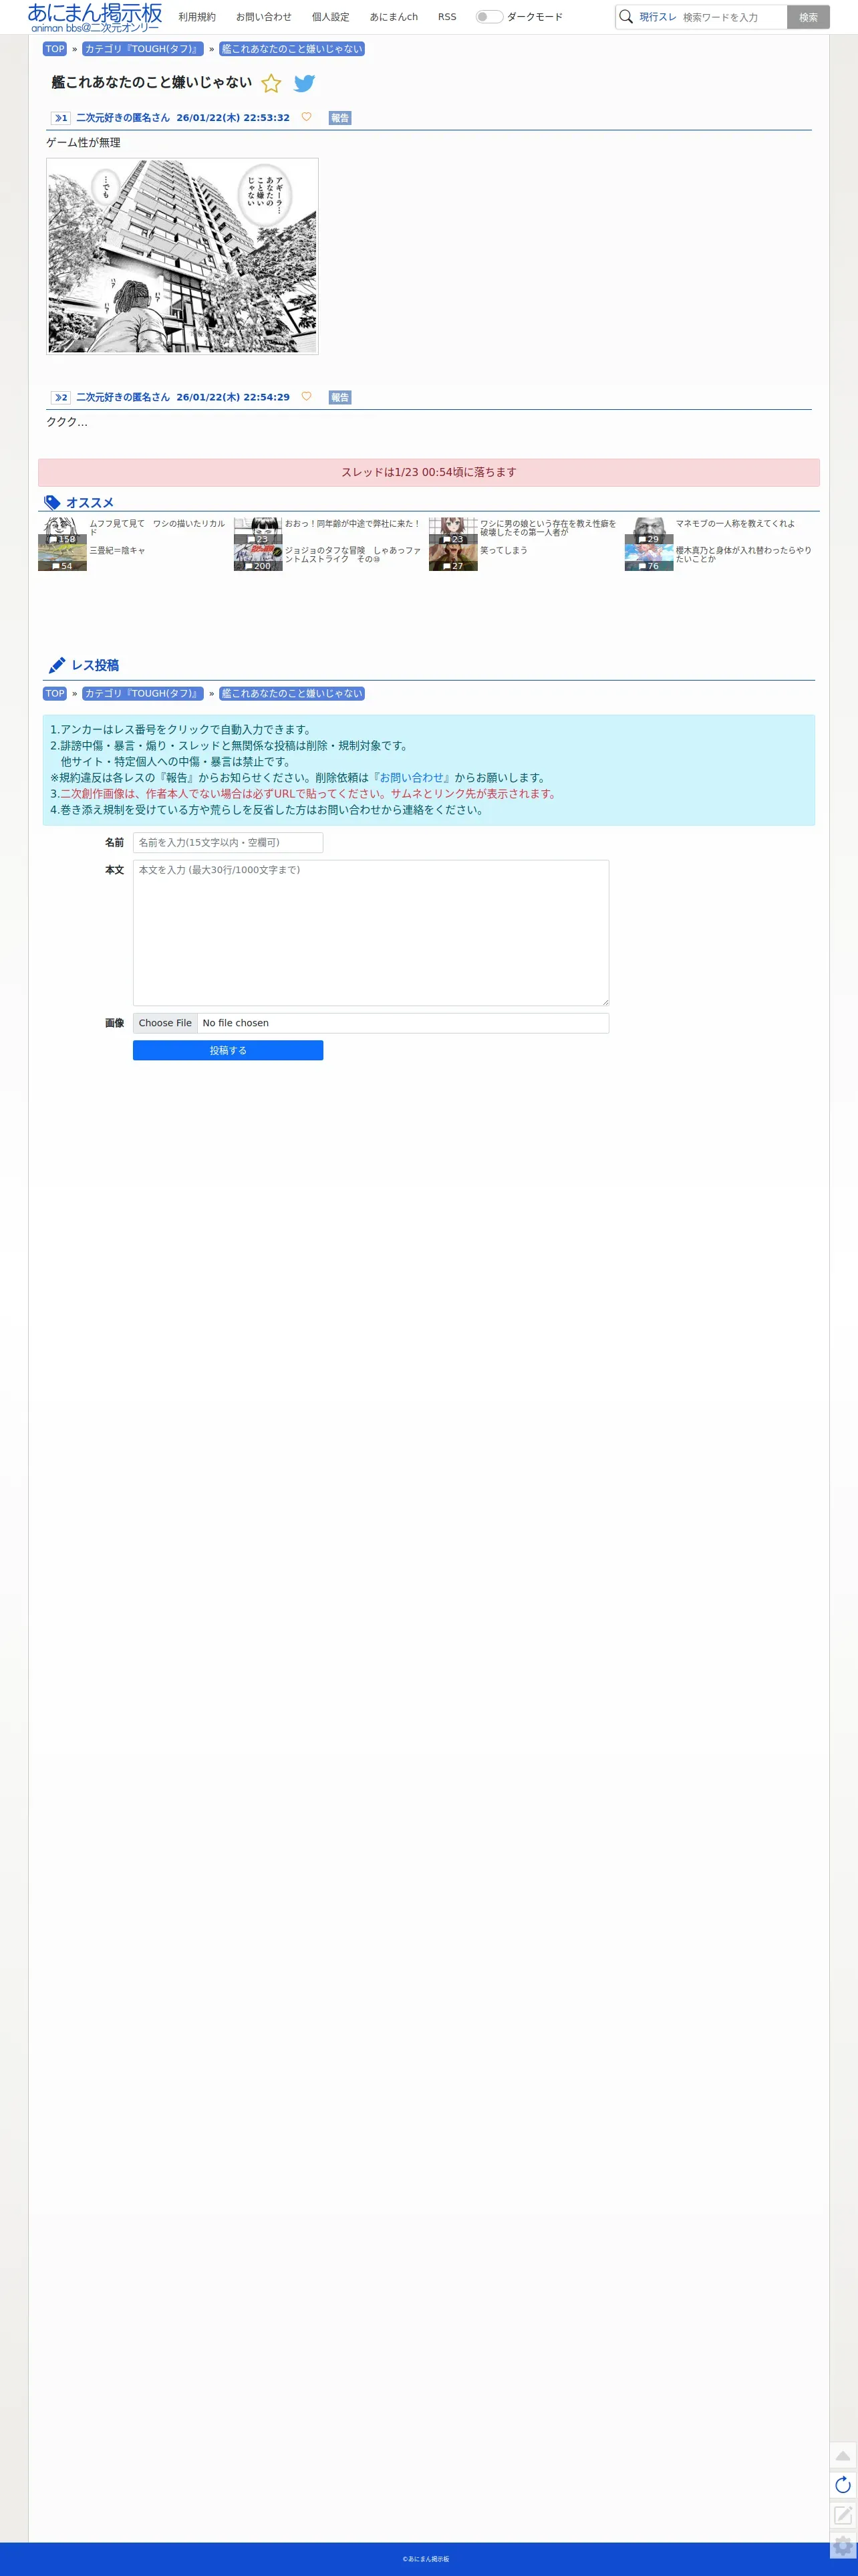Viewport: 858px width, 2576px height.
Task: Click the circular reload icon at bottom right
Action: point(843,2484)
